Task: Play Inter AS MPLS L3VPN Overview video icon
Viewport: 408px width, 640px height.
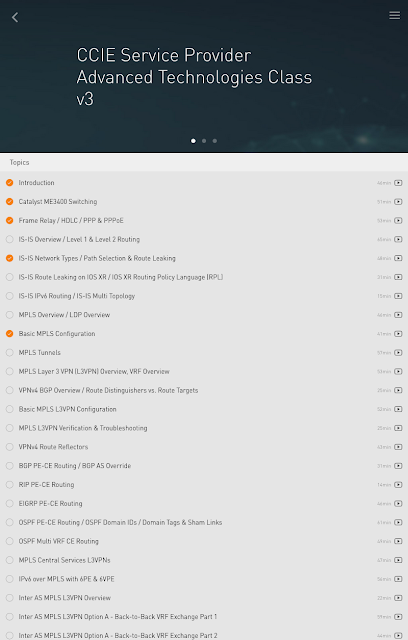Action: (x=398, y=598)
